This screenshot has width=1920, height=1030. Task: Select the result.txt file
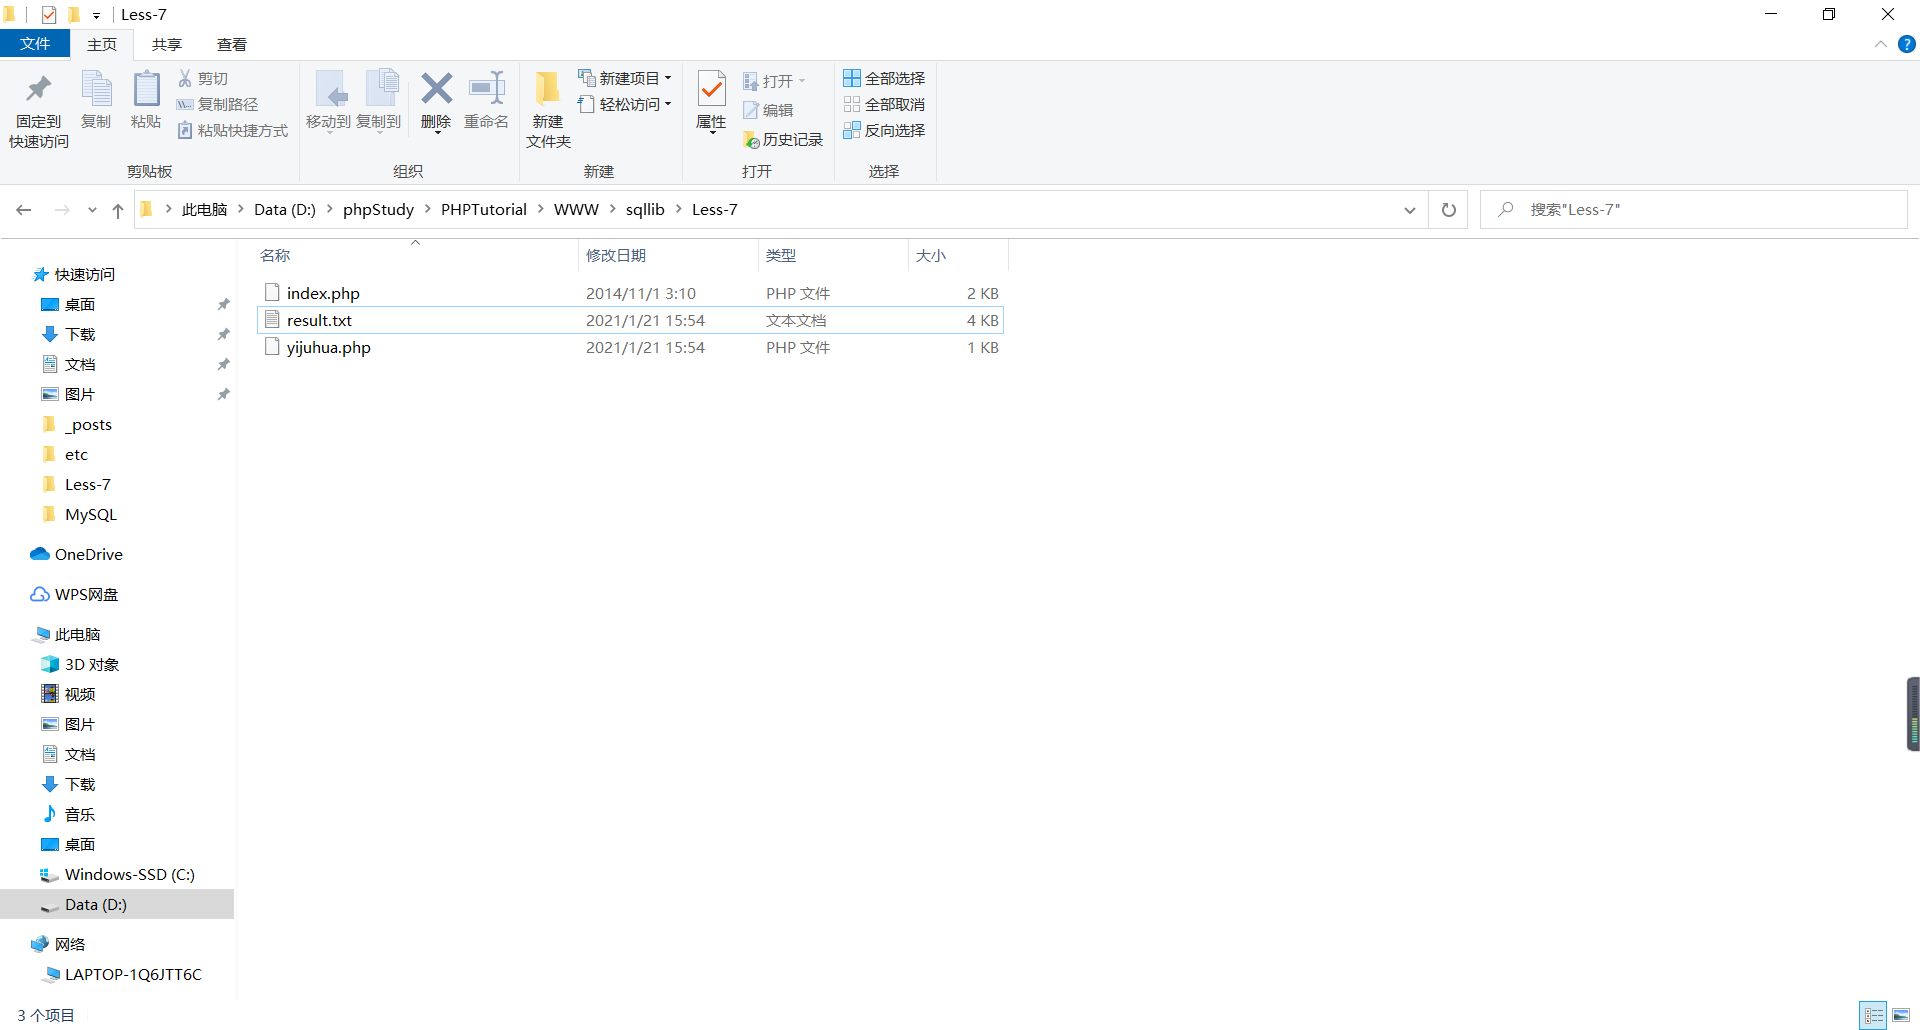tap(319, 320)
